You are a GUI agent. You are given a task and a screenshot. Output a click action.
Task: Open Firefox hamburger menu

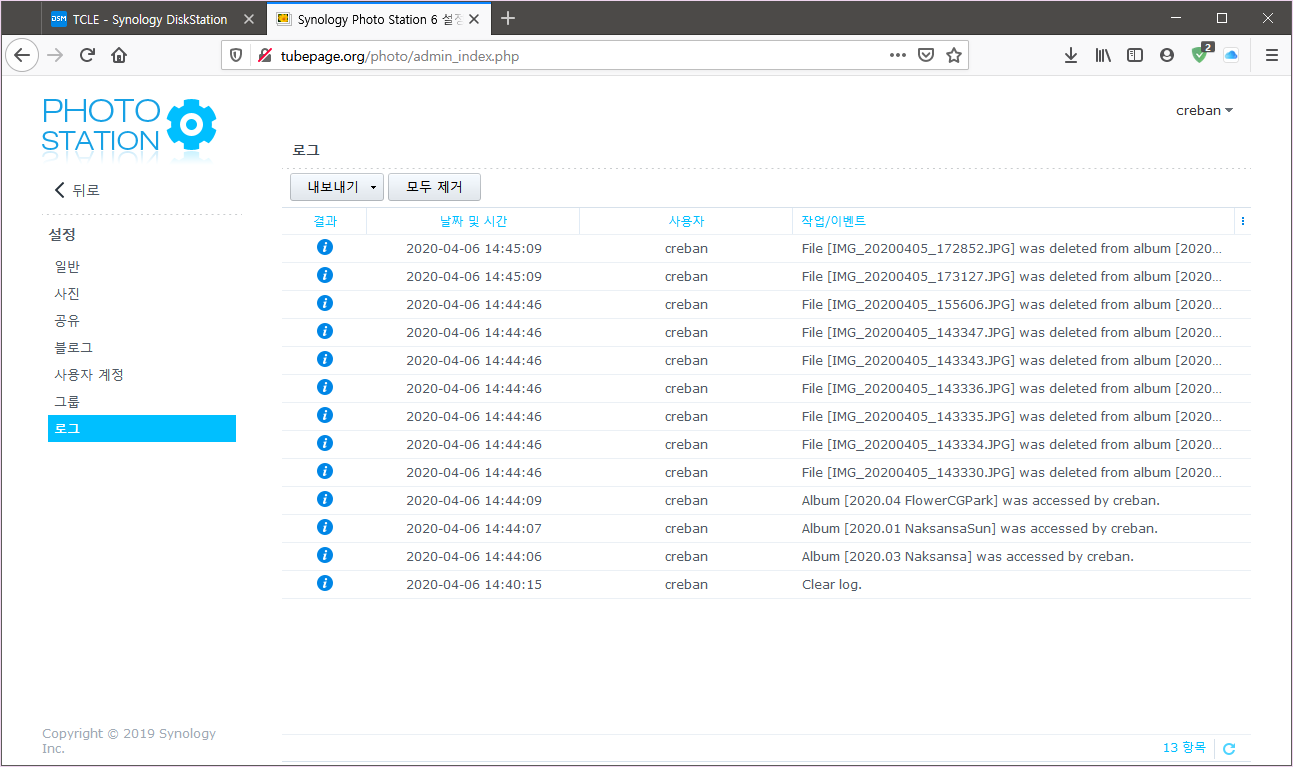pos(1272,56)
